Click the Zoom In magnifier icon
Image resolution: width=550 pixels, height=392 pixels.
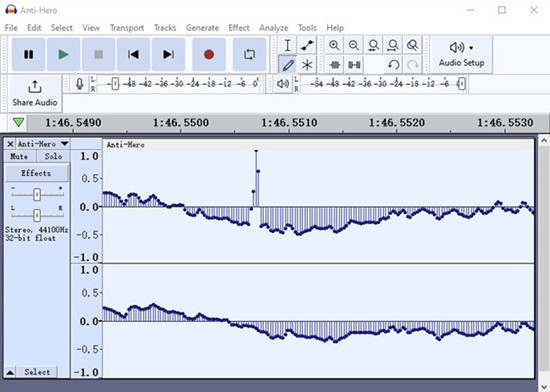coord(334,45)
